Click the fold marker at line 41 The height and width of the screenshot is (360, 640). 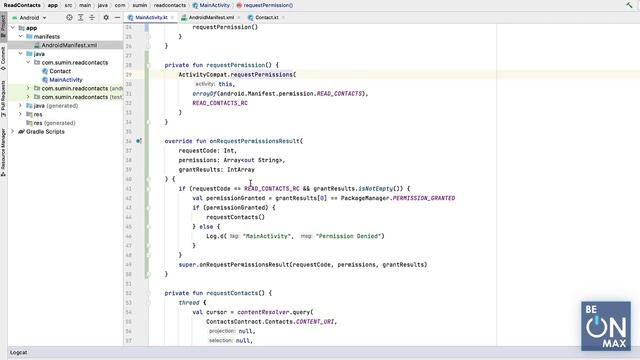point(148,189)
